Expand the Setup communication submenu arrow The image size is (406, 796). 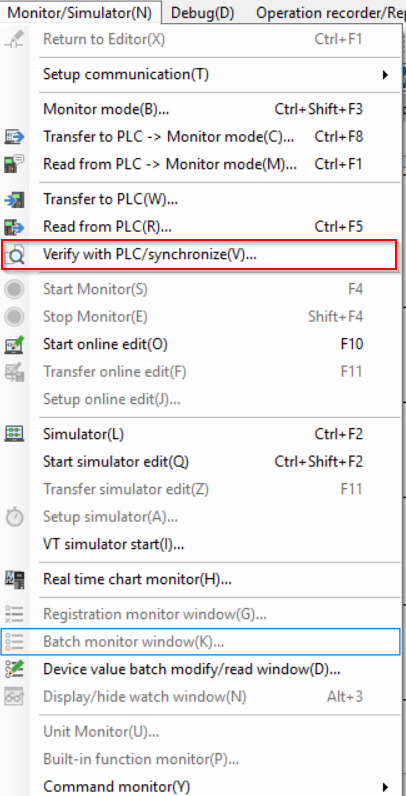tap(386, 75)
